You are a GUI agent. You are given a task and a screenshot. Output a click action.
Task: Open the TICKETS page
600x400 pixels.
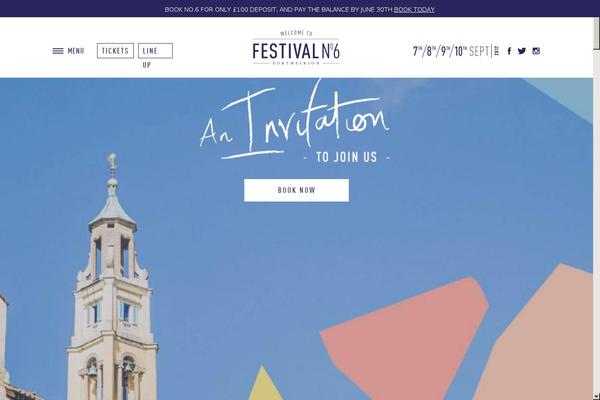click(115, 51)
